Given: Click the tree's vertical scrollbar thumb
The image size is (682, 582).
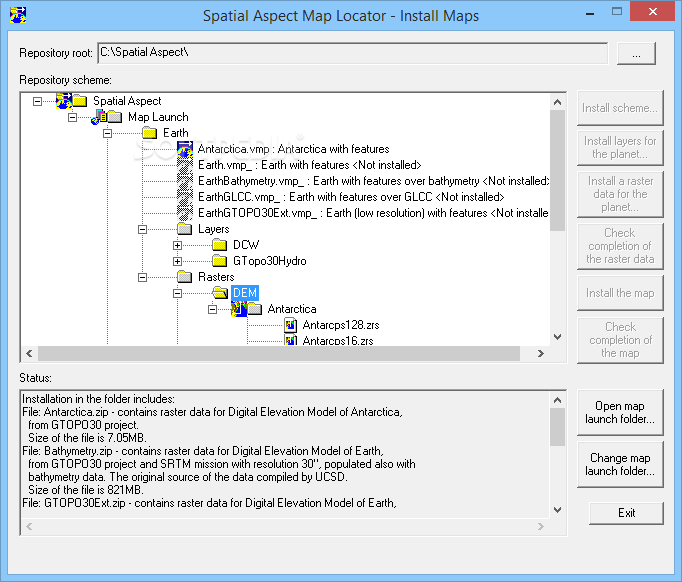Looking at the screenshot, I should point(558,171).
